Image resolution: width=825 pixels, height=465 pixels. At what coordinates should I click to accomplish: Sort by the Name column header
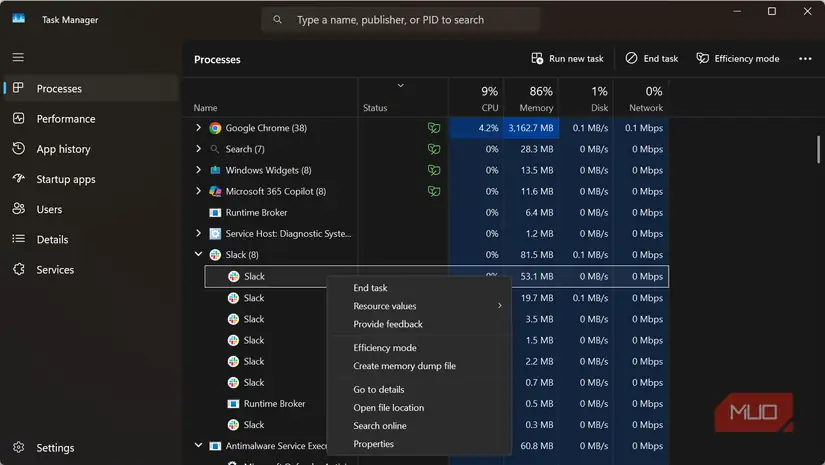[x=271, y=98]
